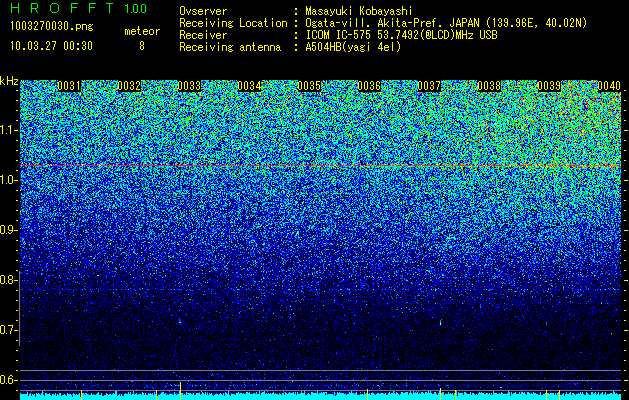The width and height of the screenshot is (629, 400).
Task: Click the 0.6 kHz axis tick label
Action: [9, 380]
